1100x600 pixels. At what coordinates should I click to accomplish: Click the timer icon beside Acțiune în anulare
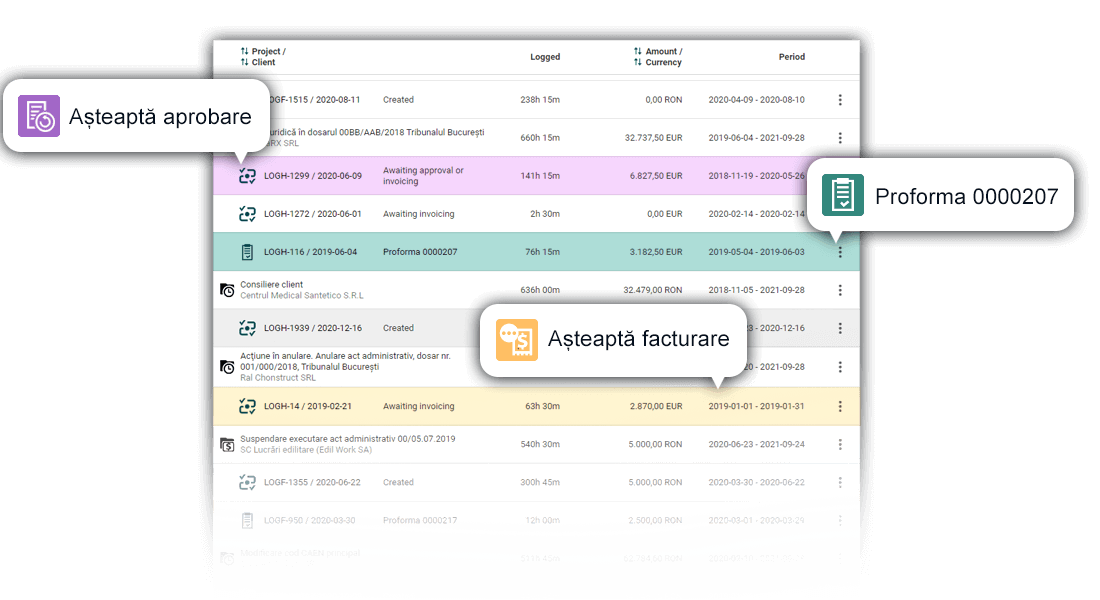(x=227, y=366)
